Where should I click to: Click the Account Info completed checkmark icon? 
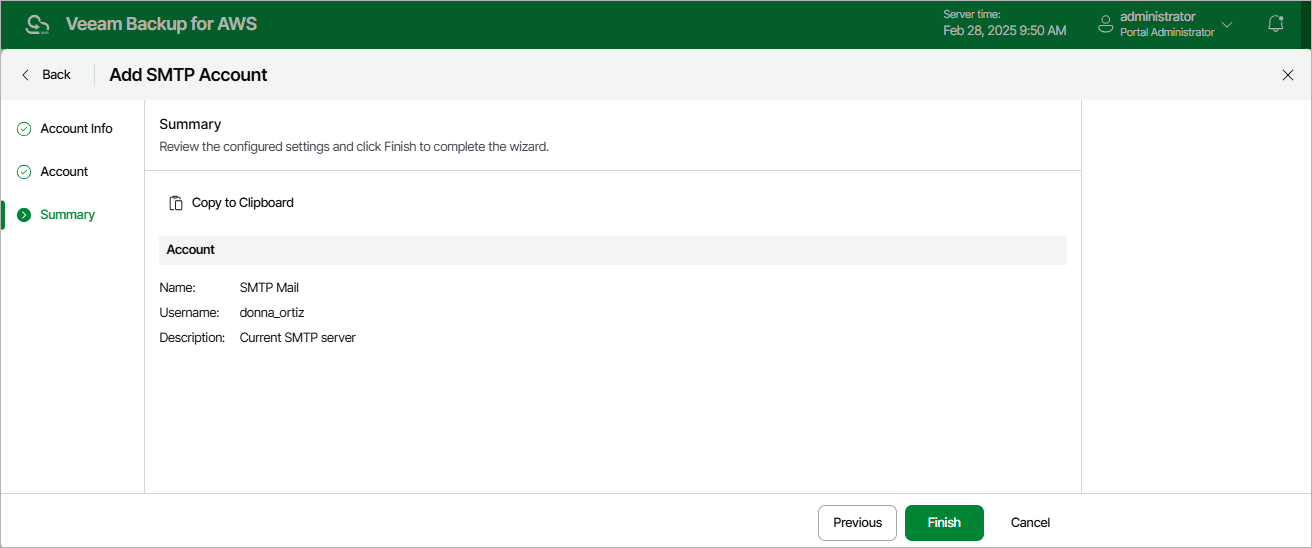pyautogui.click(x=24, y=129)
